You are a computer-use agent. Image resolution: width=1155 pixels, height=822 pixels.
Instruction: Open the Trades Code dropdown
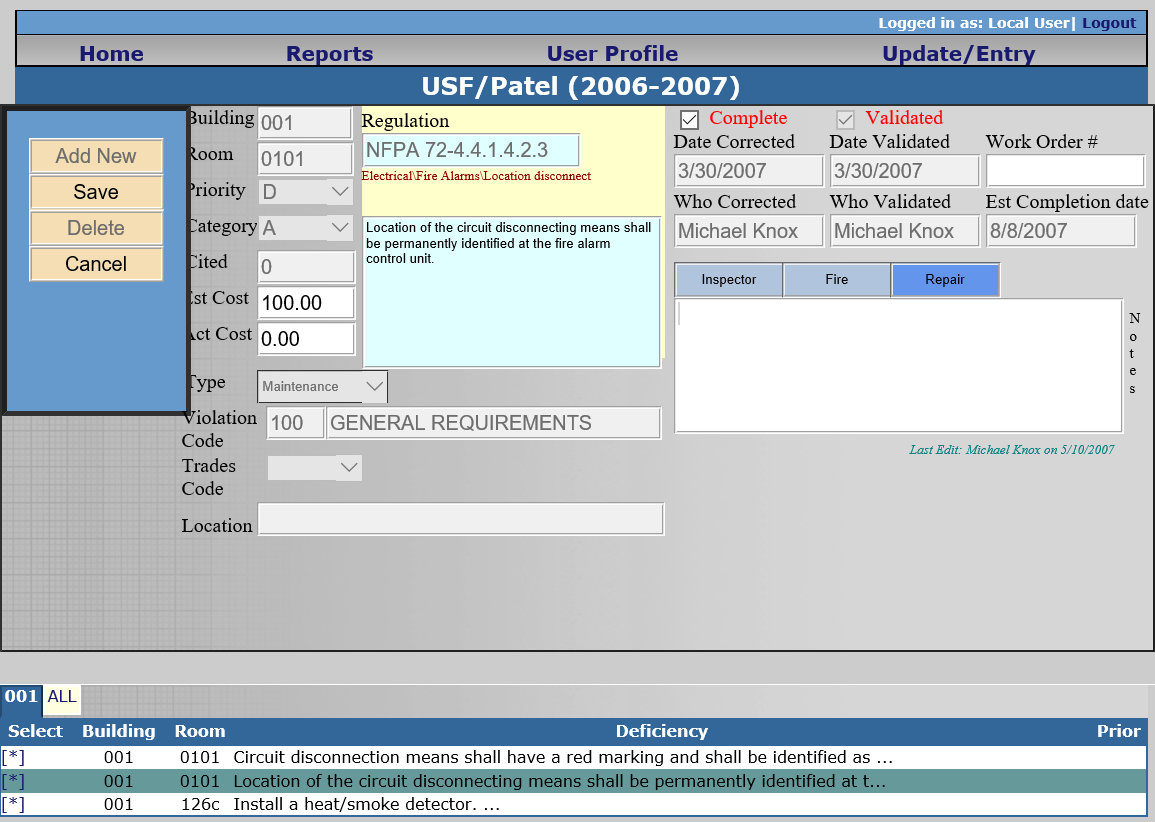click(315, 468)
